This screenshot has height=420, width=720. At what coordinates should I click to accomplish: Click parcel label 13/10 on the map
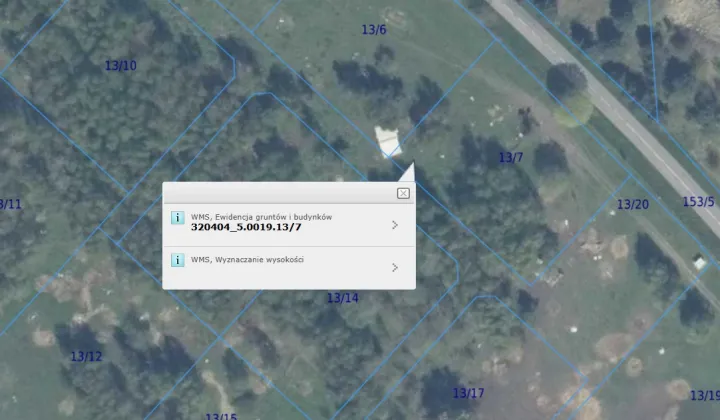pyautogui.click(x=121, y=66)
